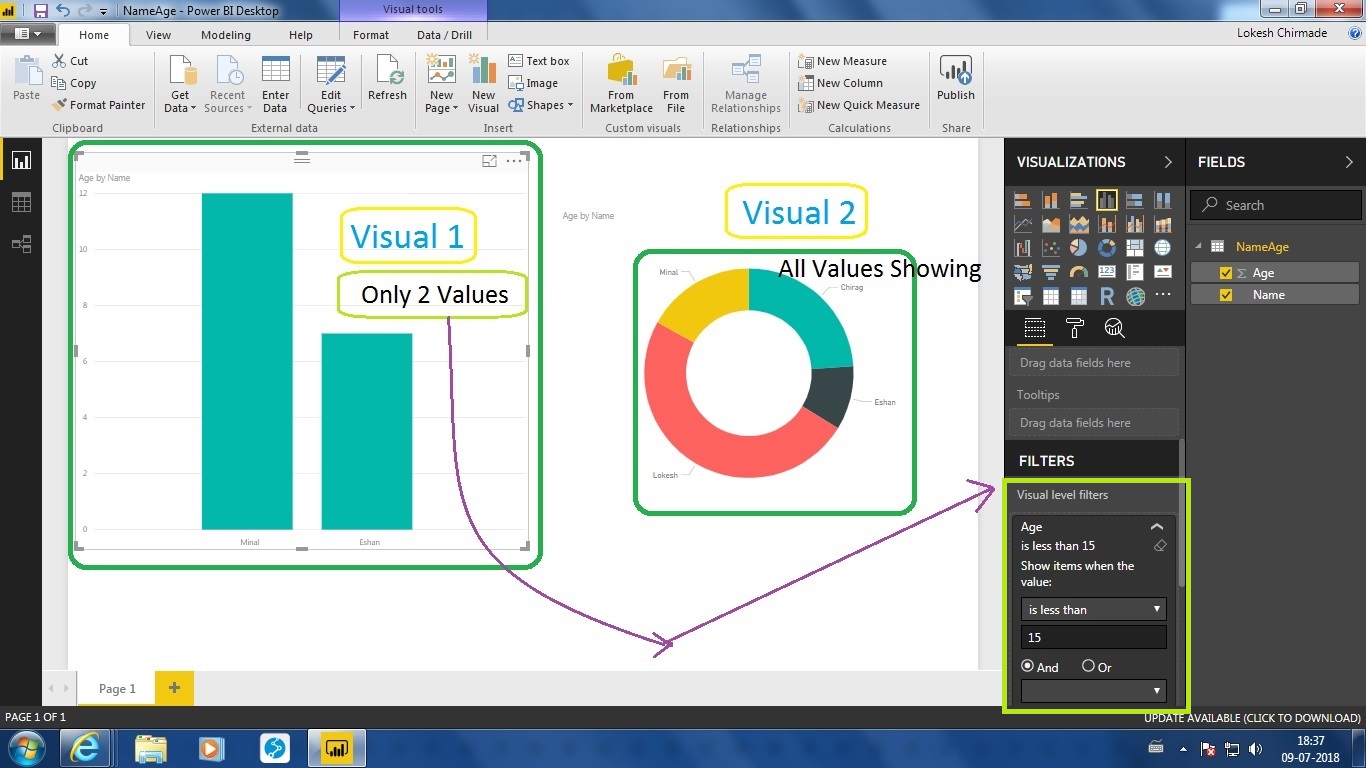Add a new page with plus button

click(174, 688)
